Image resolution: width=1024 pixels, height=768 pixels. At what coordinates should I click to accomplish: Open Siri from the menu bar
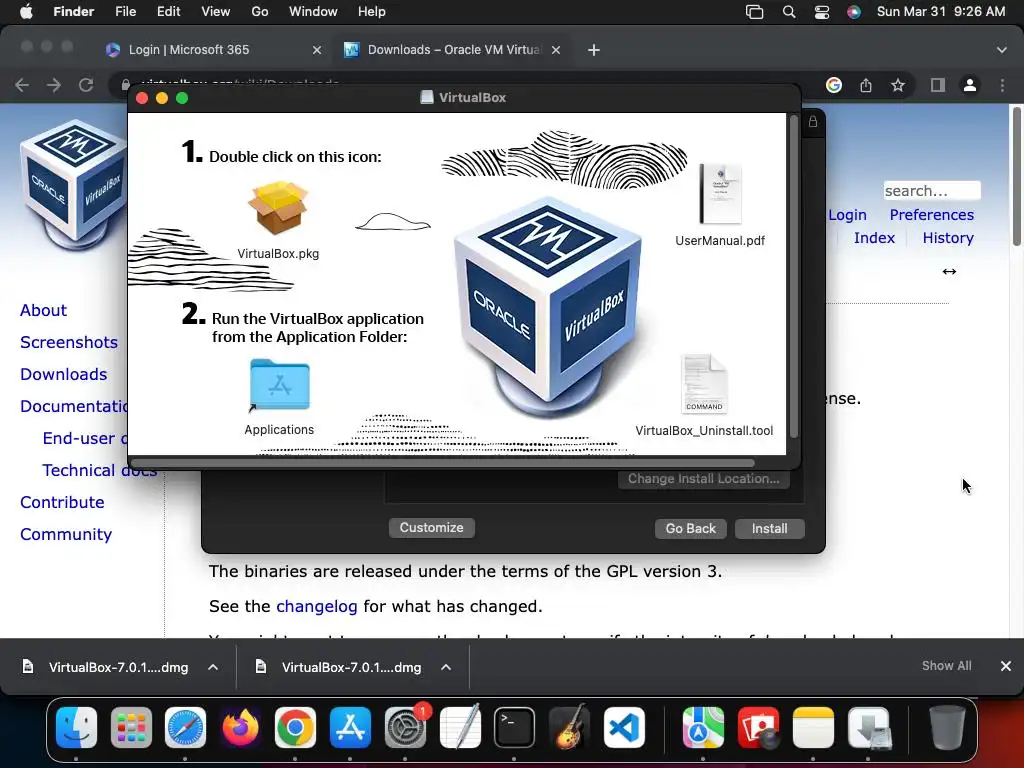coord(854,12)
